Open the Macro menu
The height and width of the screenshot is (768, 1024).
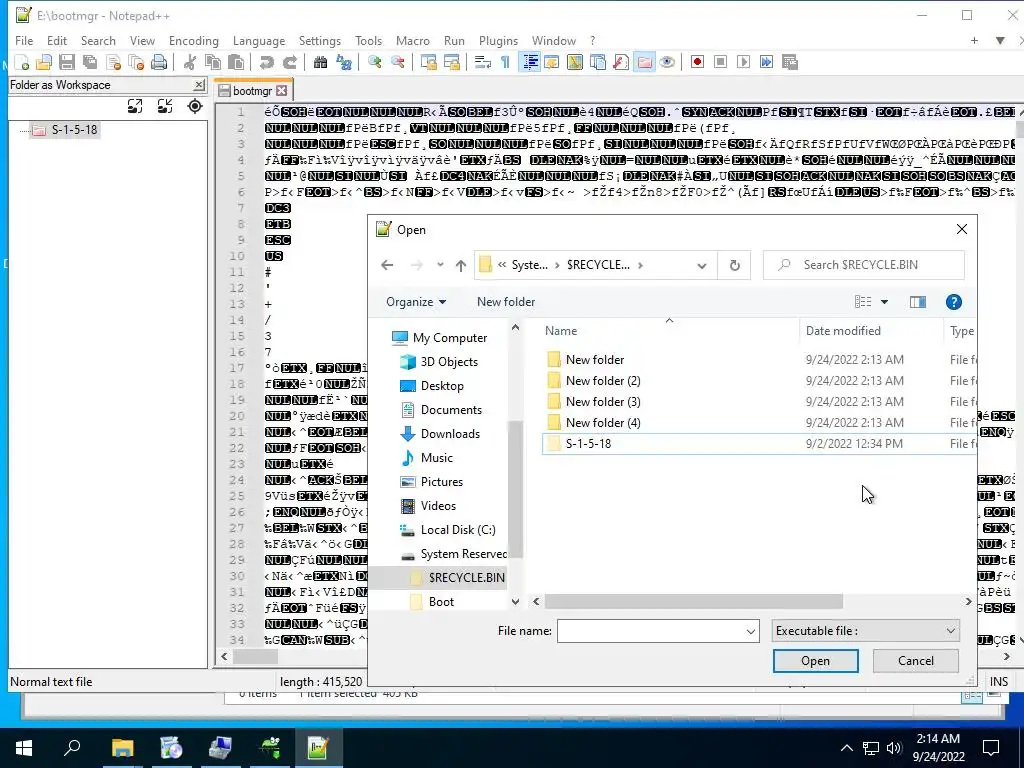pyautogui.click(x=413, y=40)
